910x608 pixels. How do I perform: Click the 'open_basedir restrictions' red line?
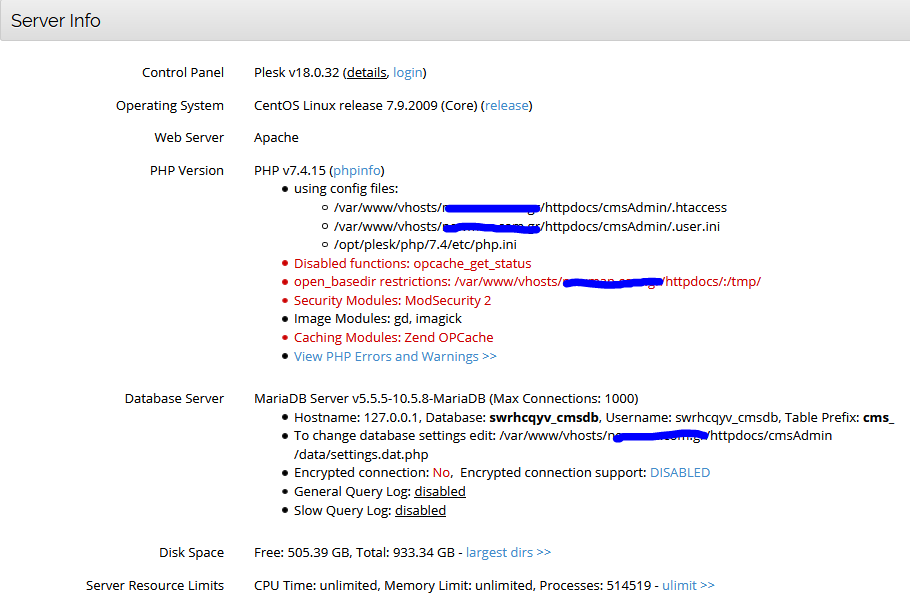[373, 282]
